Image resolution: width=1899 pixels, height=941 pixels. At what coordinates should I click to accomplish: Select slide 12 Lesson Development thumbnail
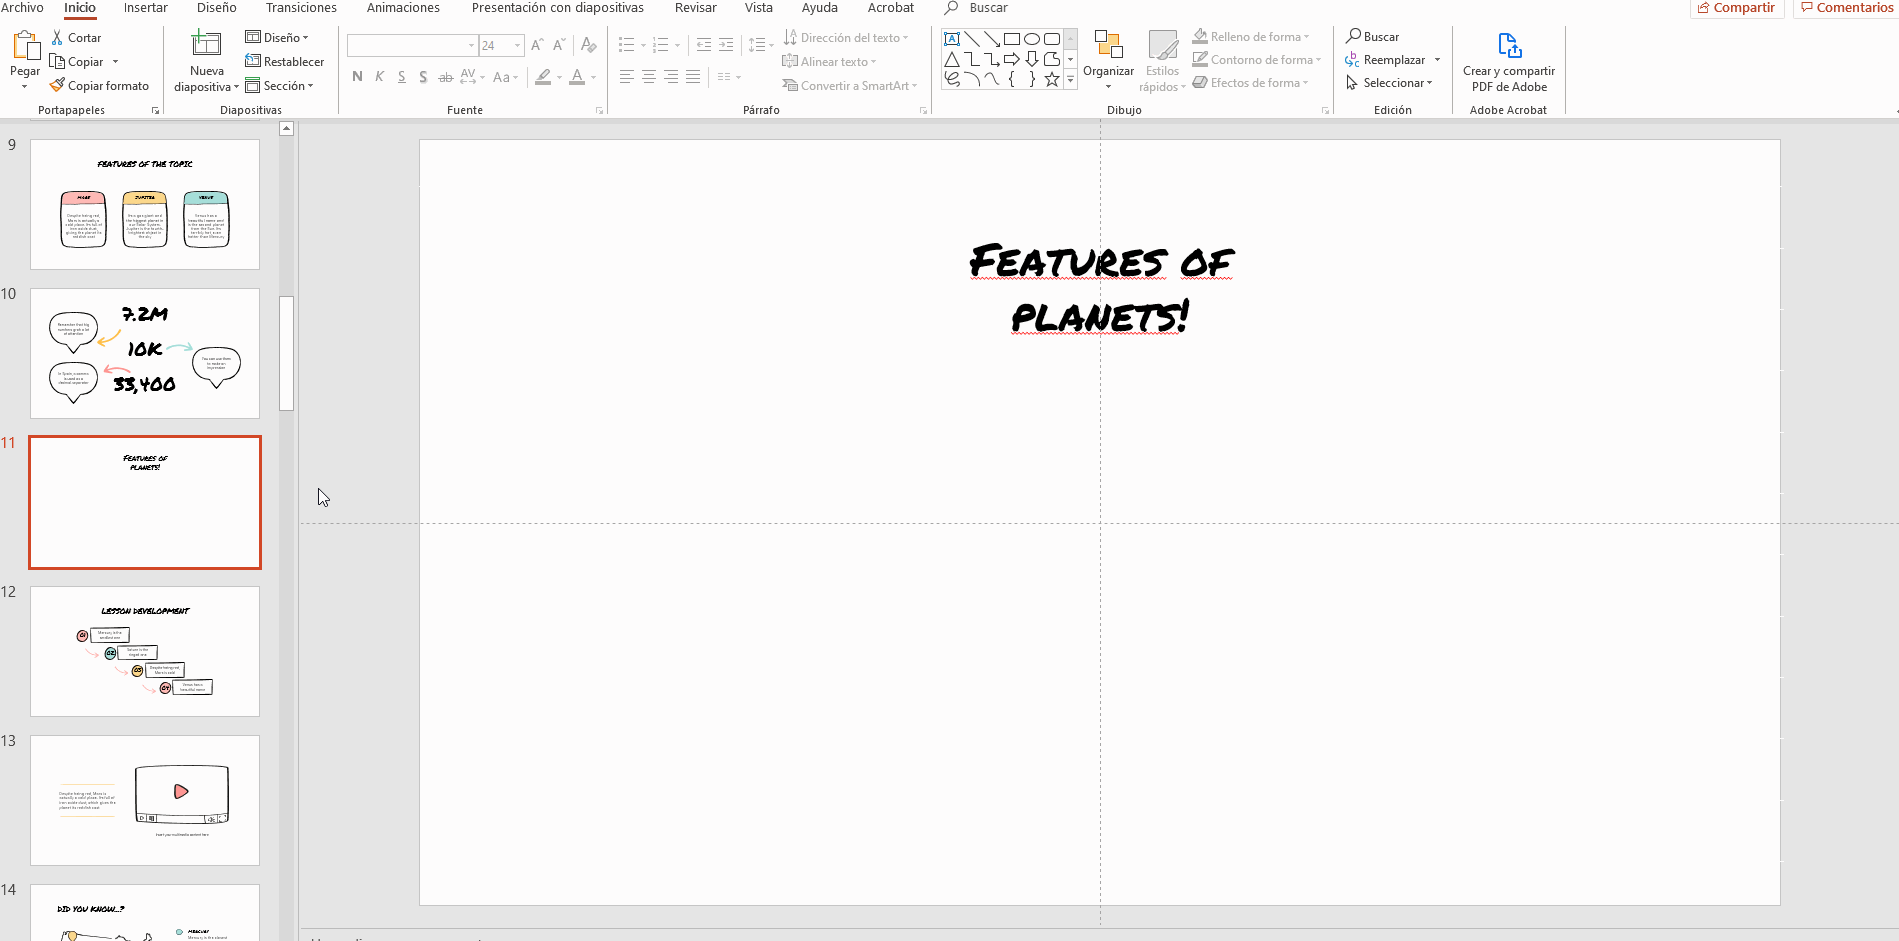[145, 651]
